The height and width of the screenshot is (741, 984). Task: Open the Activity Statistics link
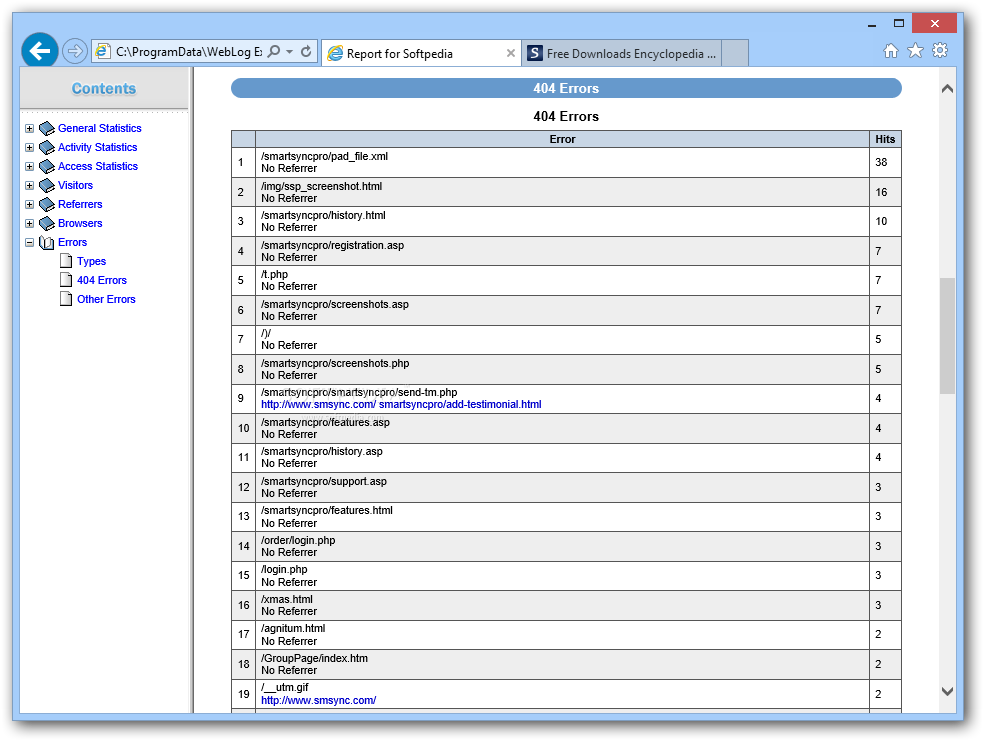tap(97, 147)
